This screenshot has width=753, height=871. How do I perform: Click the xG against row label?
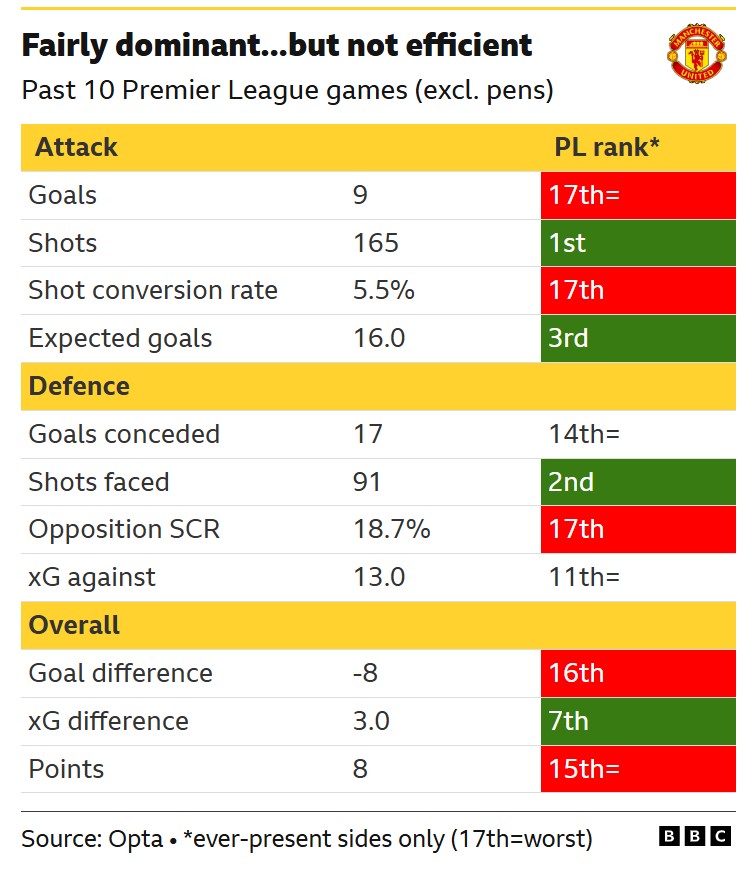92,577
